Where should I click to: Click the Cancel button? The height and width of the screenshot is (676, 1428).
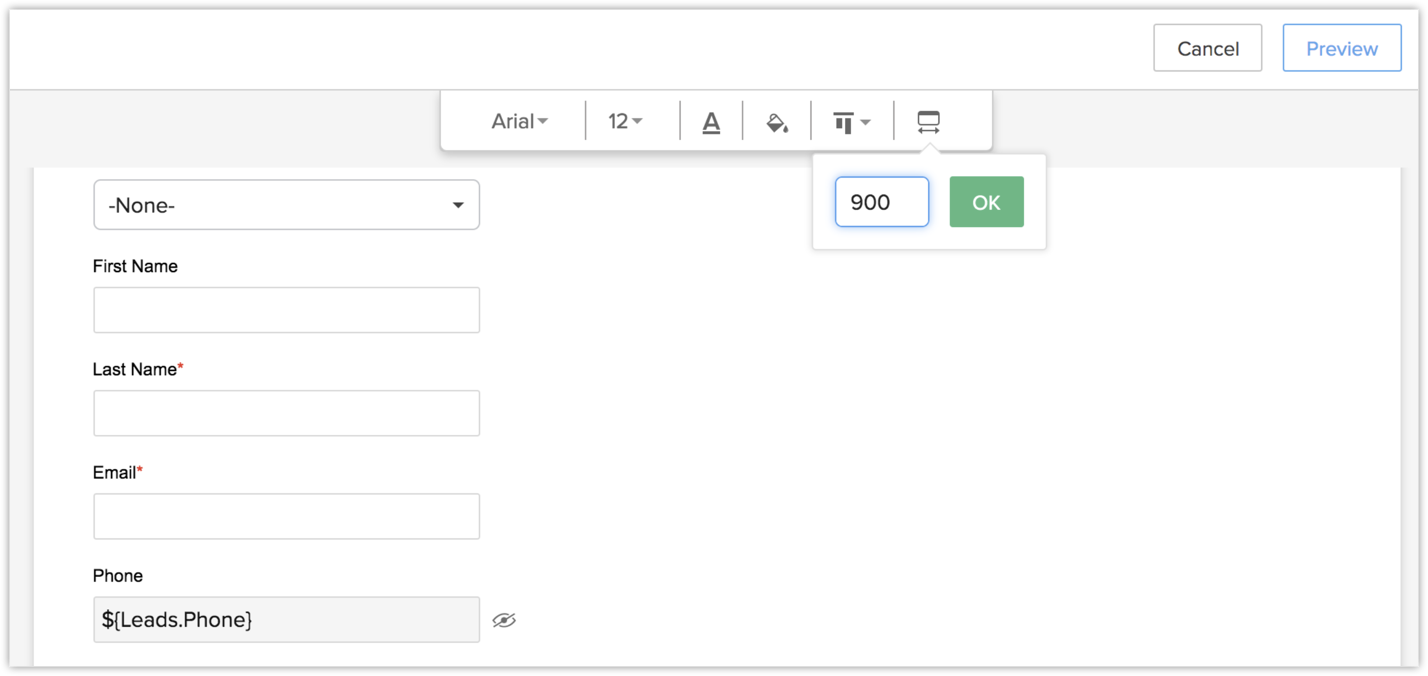1207,48
